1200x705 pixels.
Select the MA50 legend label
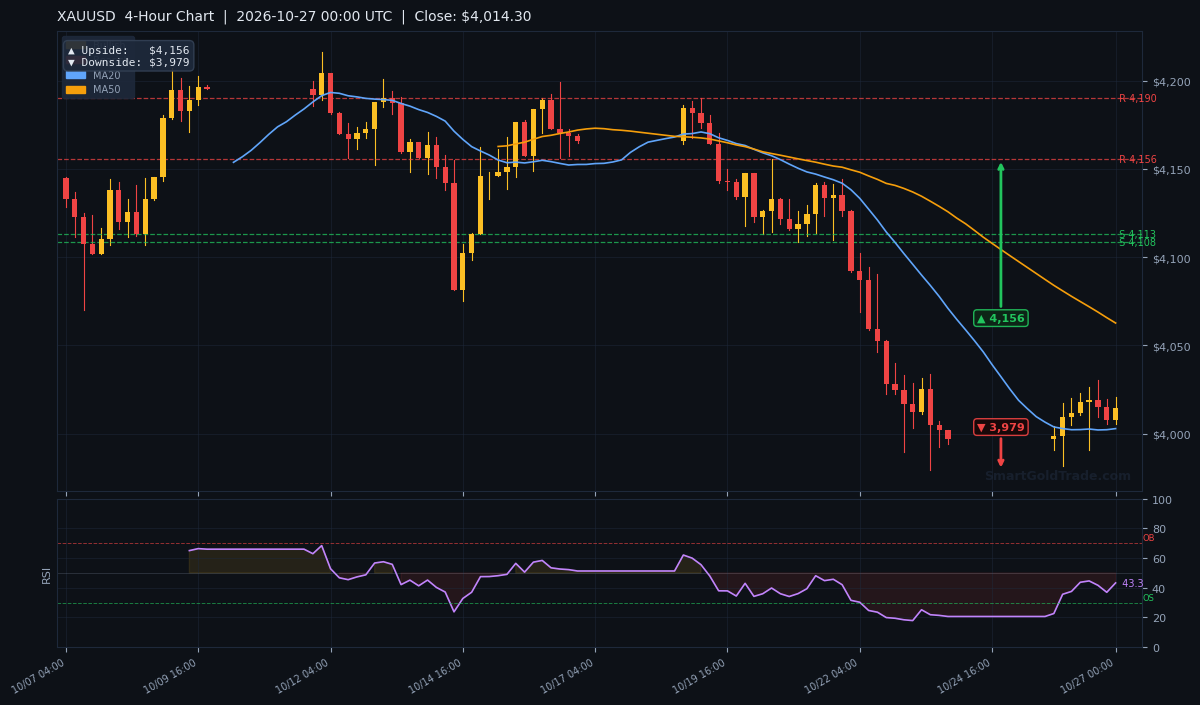[x=107, y=90]
